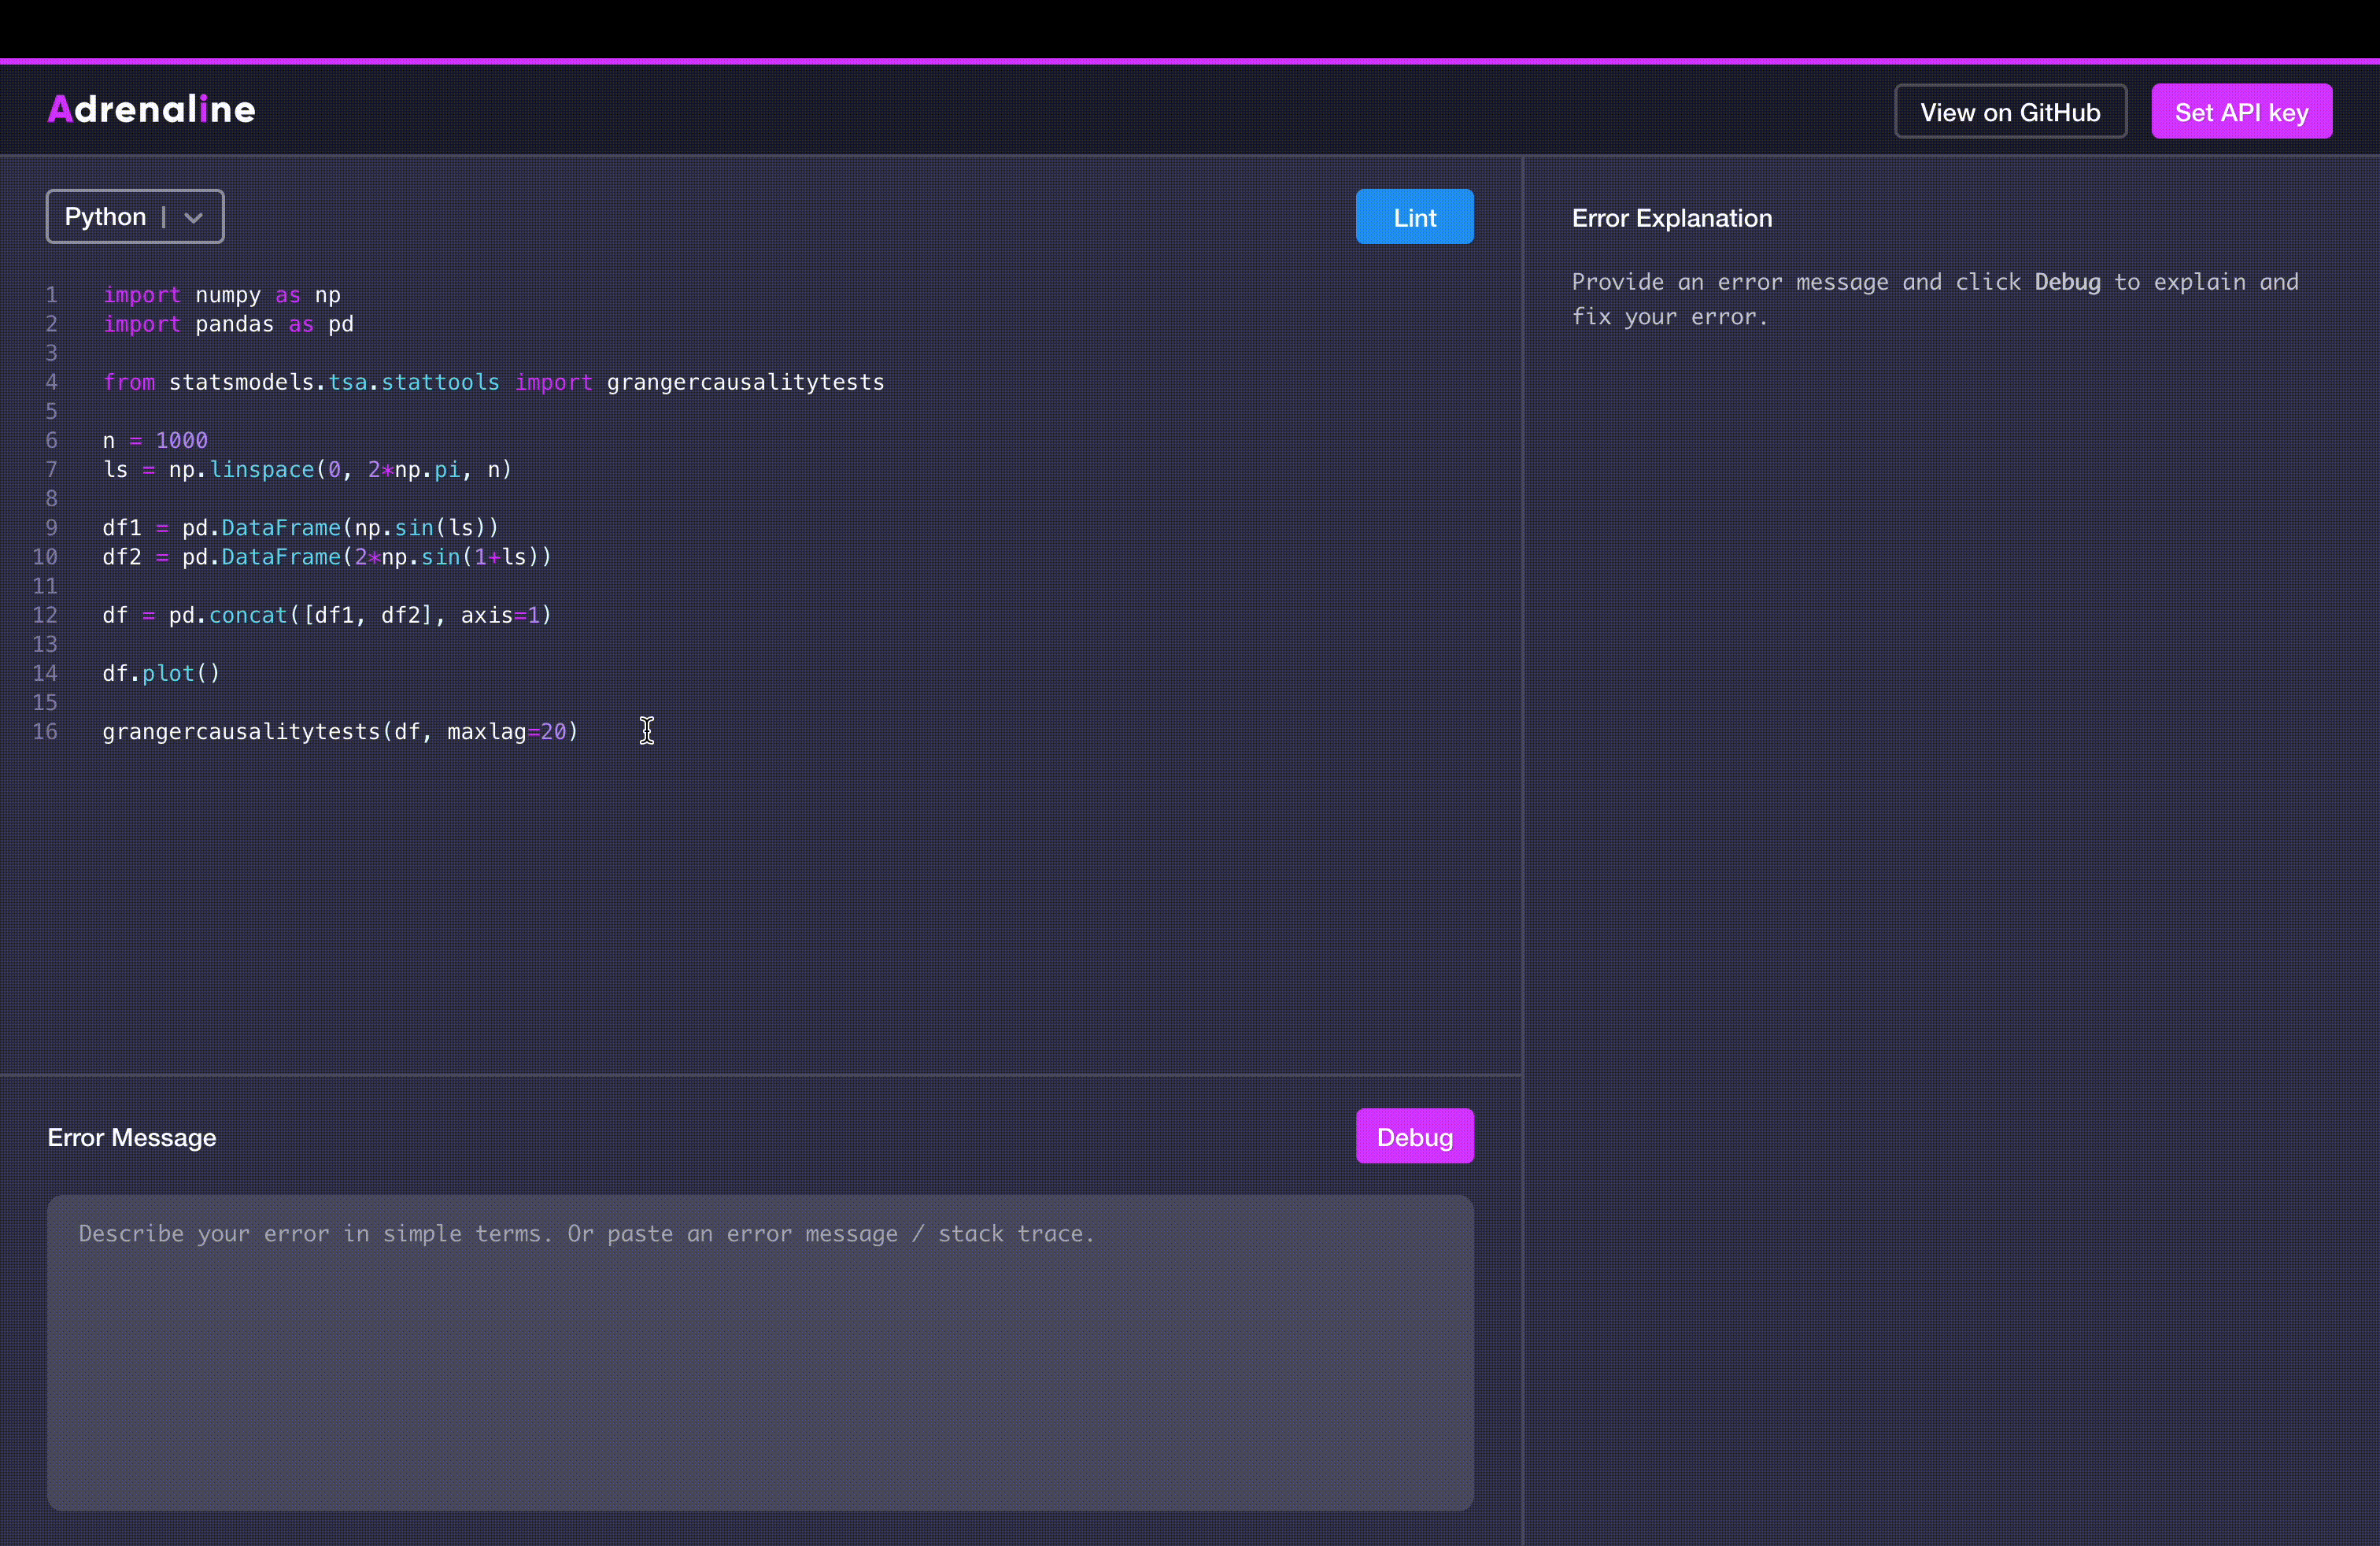Click inside the error message text area
The image size is (2380, 1546).
click(x=759, y=1351)
